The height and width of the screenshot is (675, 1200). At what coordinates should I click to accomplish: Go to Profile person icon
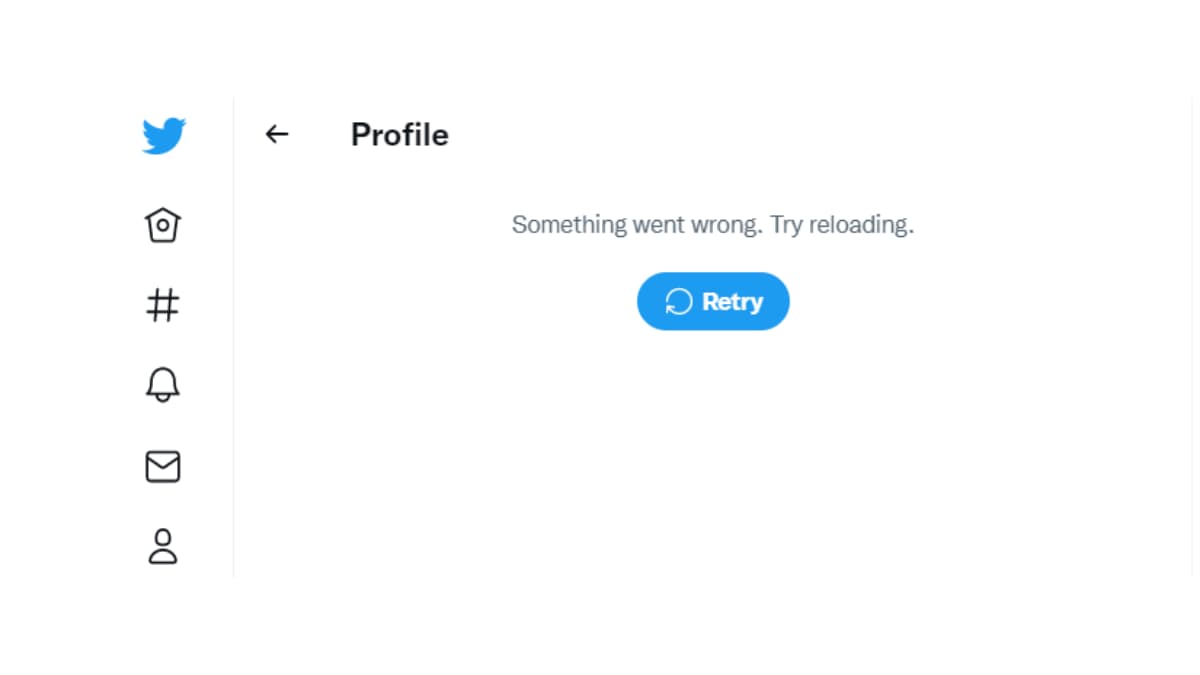point(163,546)
